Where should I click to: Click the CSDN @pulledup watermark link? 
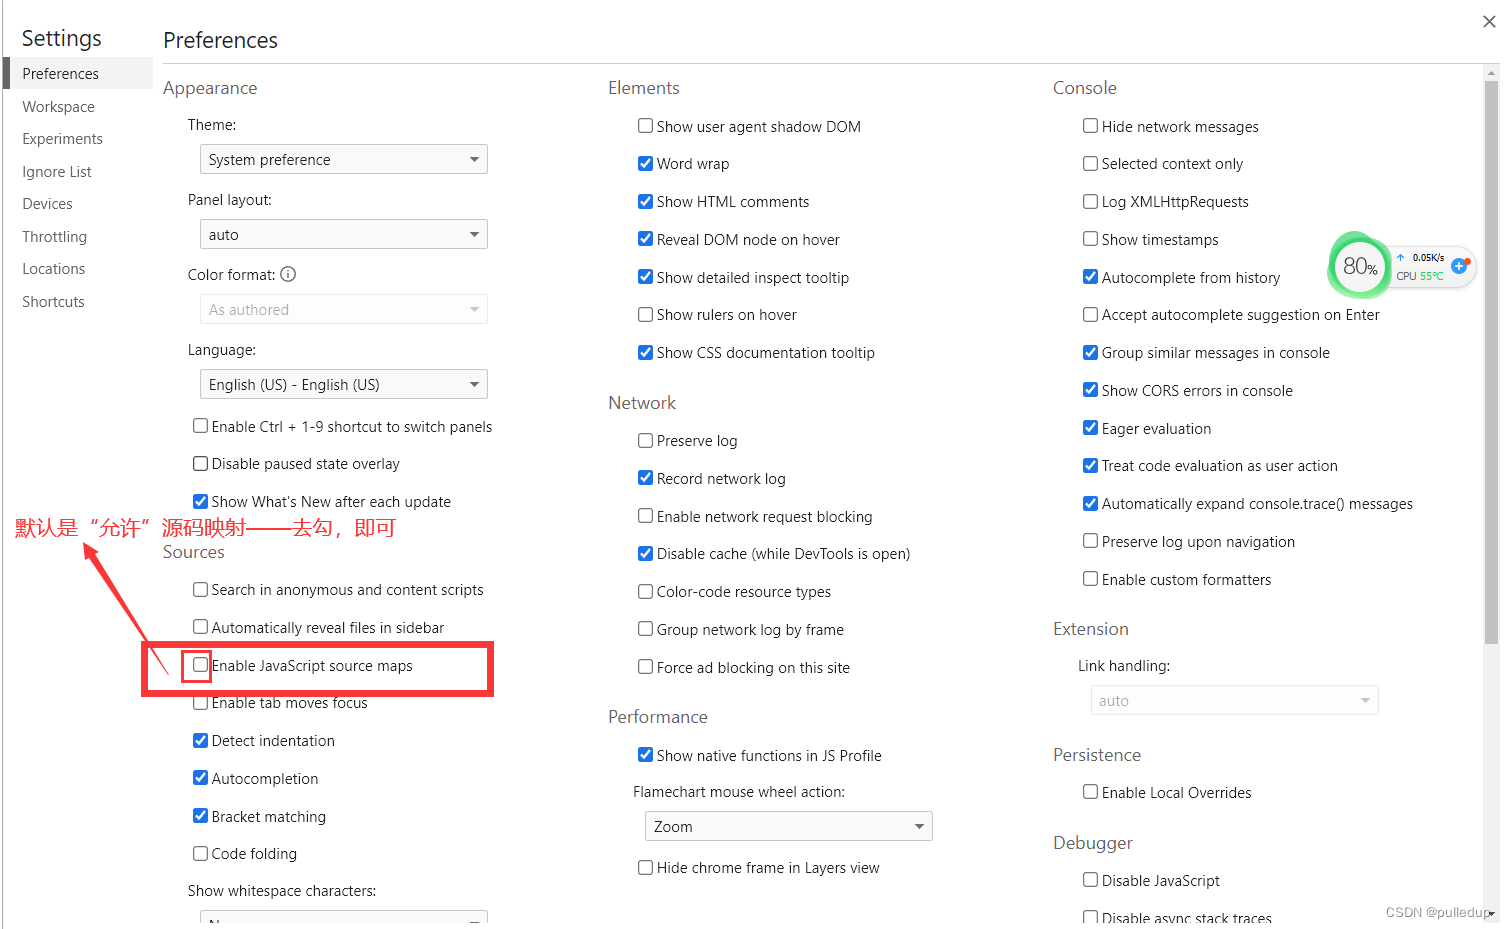pos(1438,912)
